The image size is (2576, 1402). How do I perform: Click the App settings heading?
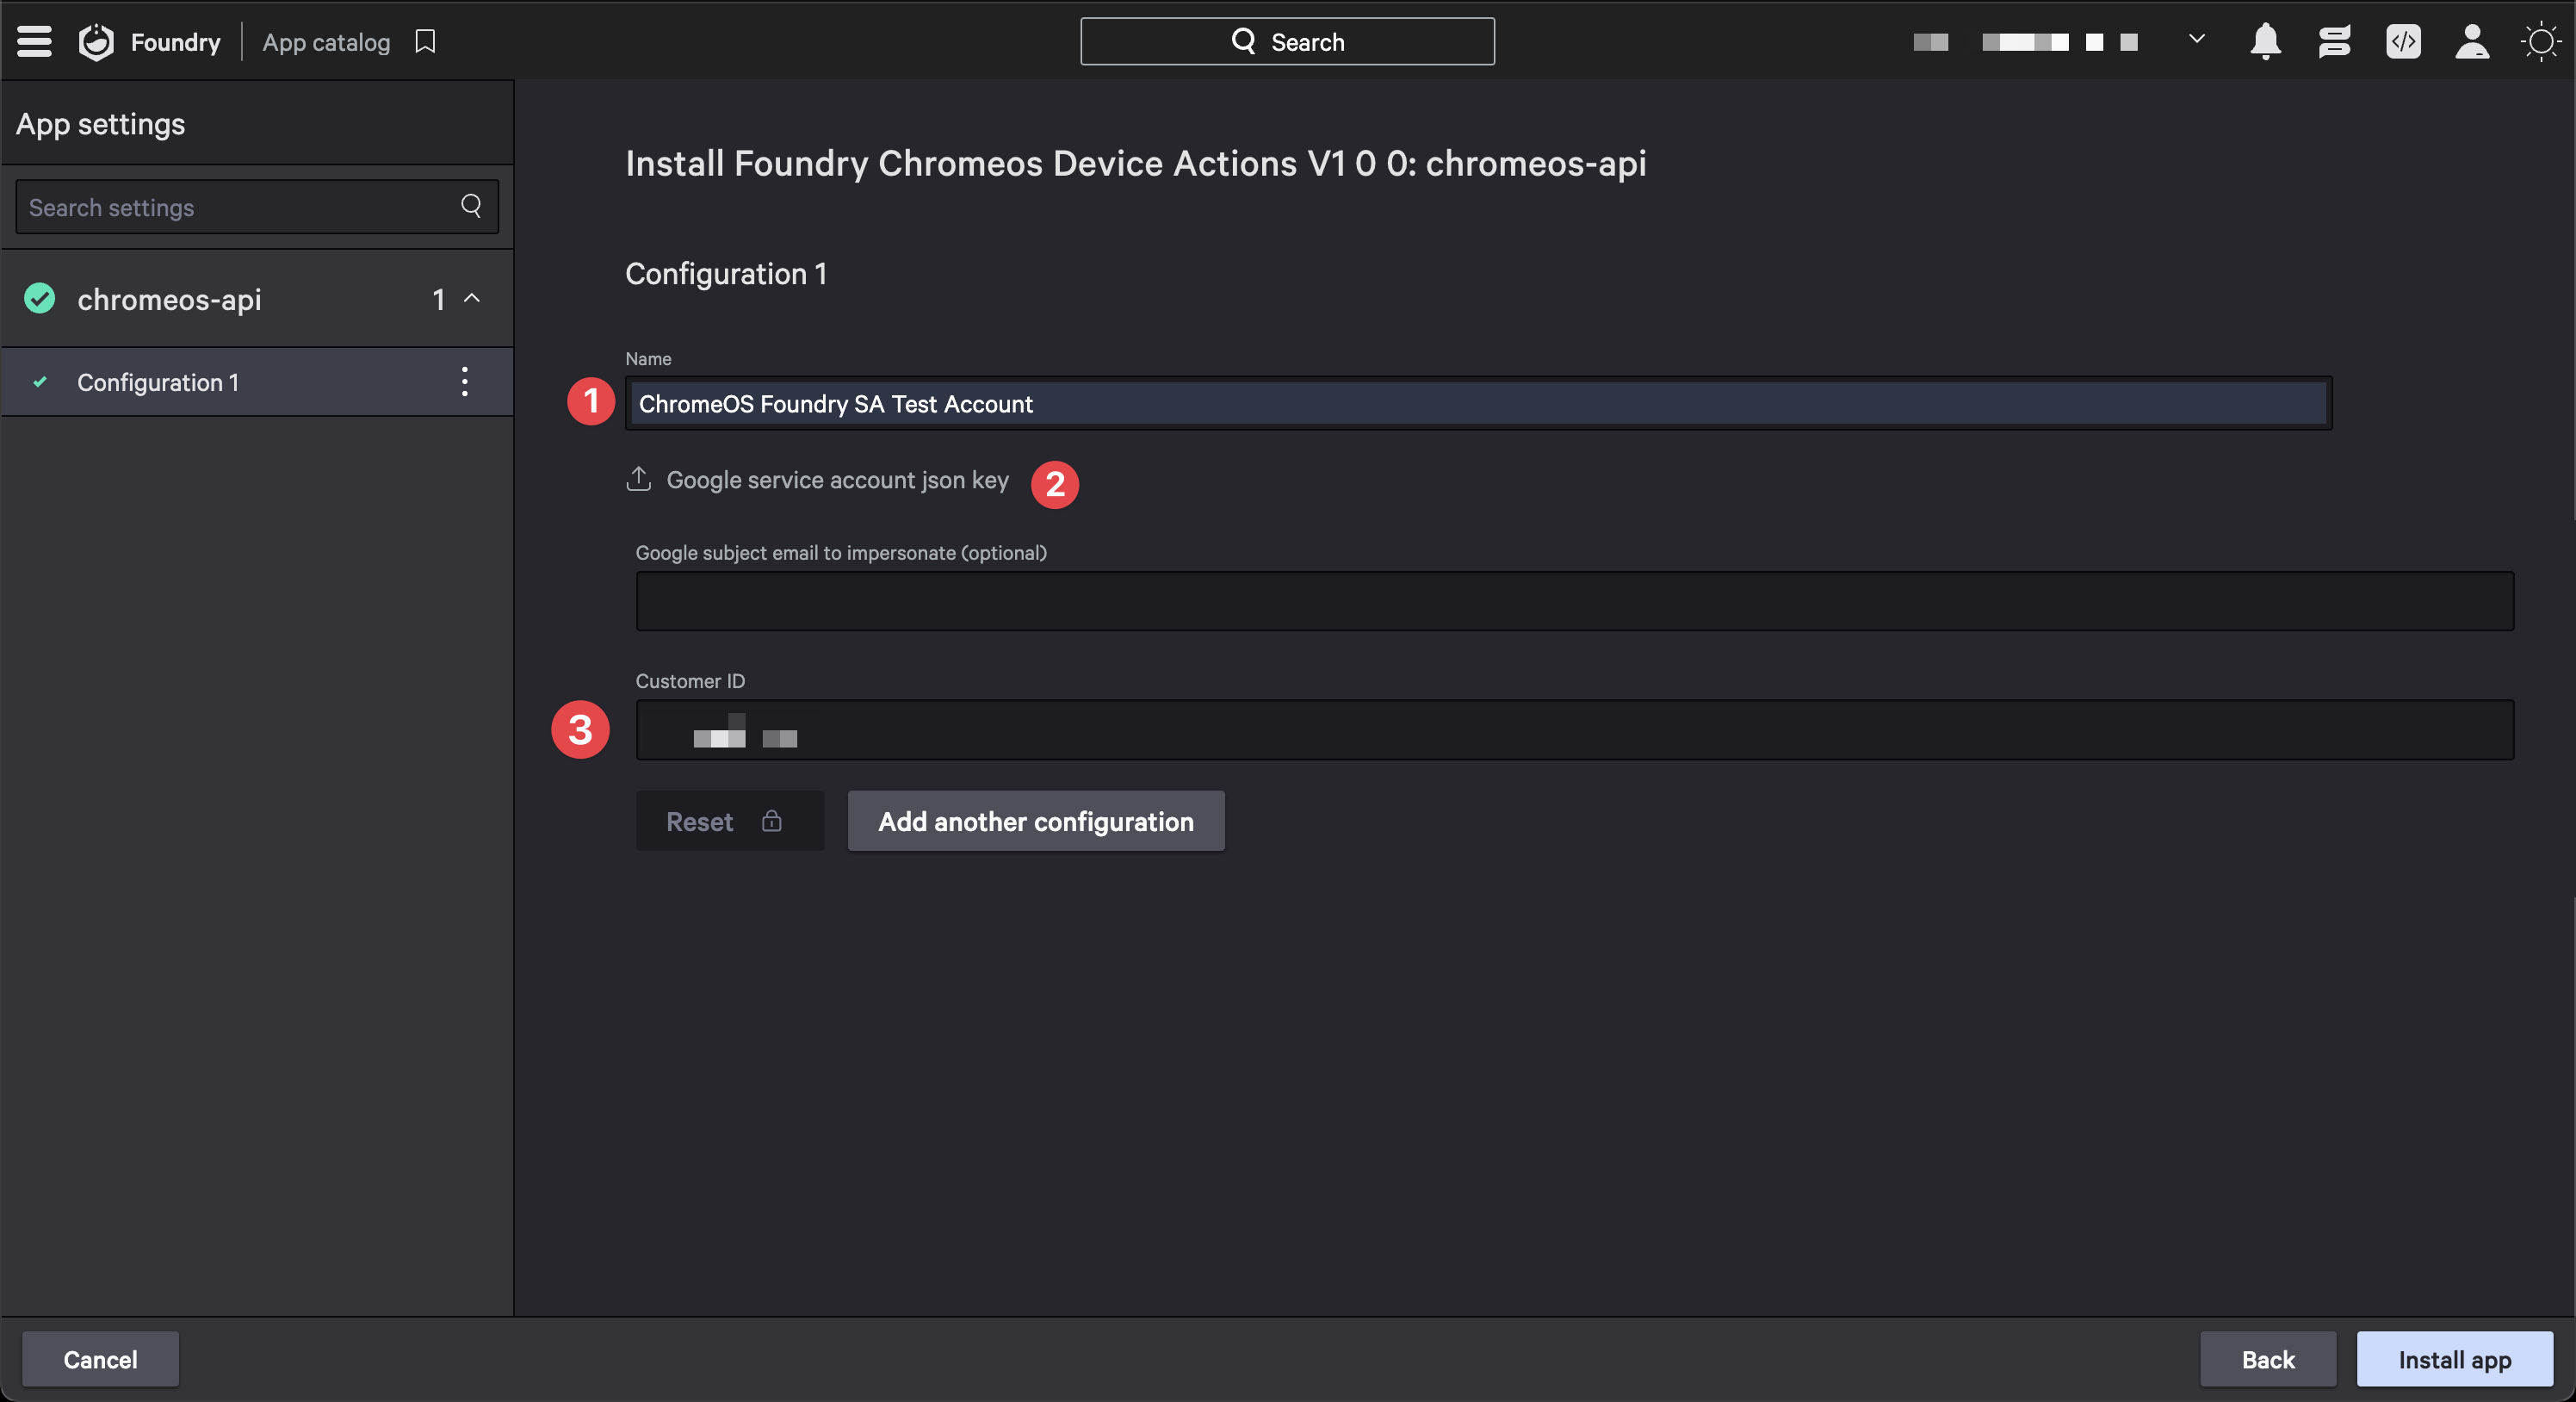pos(100,124)
